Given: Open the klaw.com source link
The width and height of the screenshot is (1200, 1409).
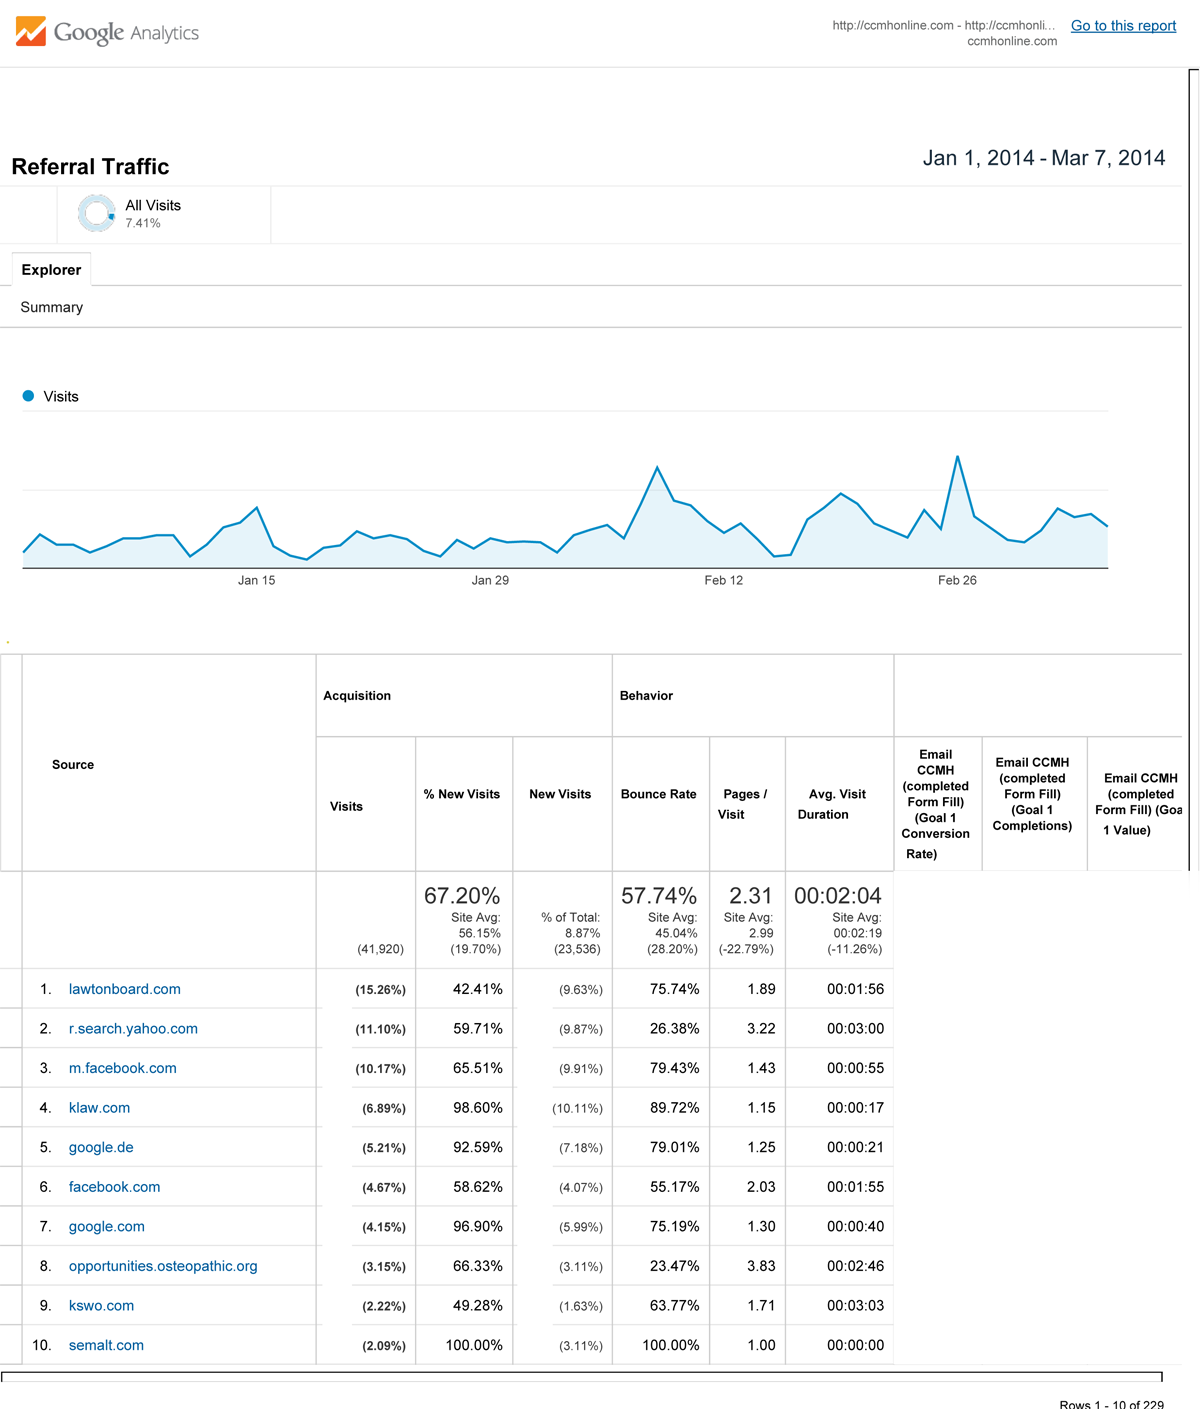Looking at the screenshot, I should click(99, 1108).
